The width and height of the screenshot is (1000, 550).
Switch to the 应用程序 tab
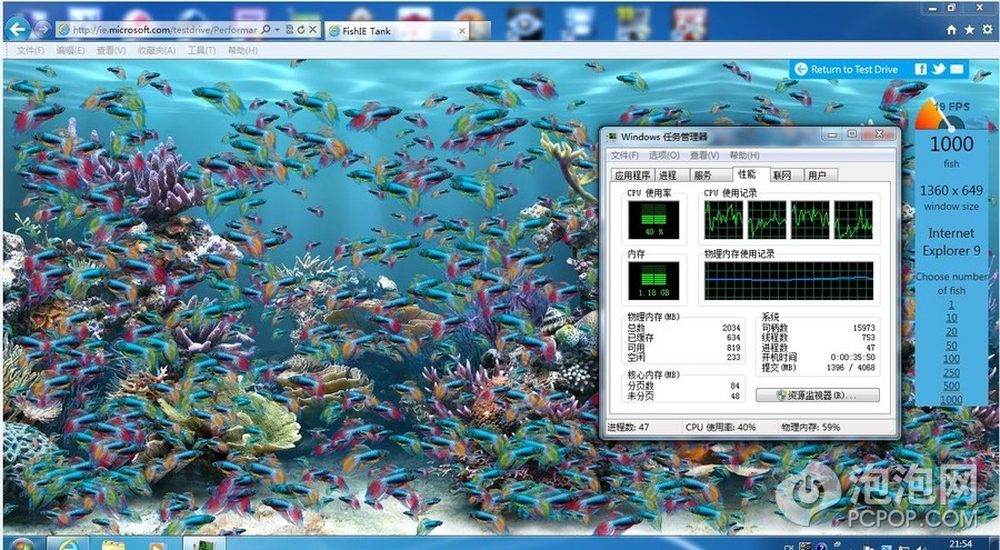(x=633, y=175)
